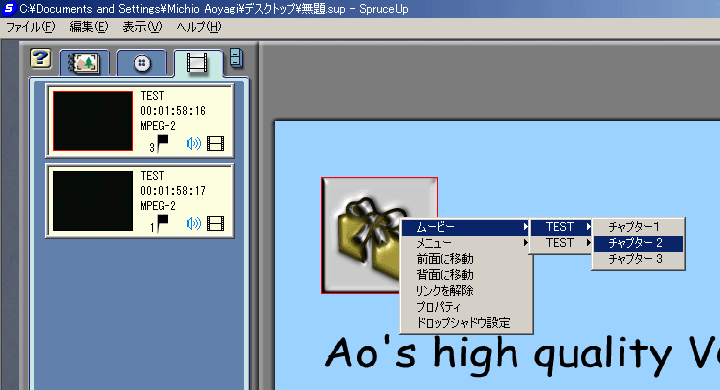Screen dimensions: 720x390
Task: Expand the ムービー submenu in context menu
Action: pyautogui.click(x=466, y=227)
